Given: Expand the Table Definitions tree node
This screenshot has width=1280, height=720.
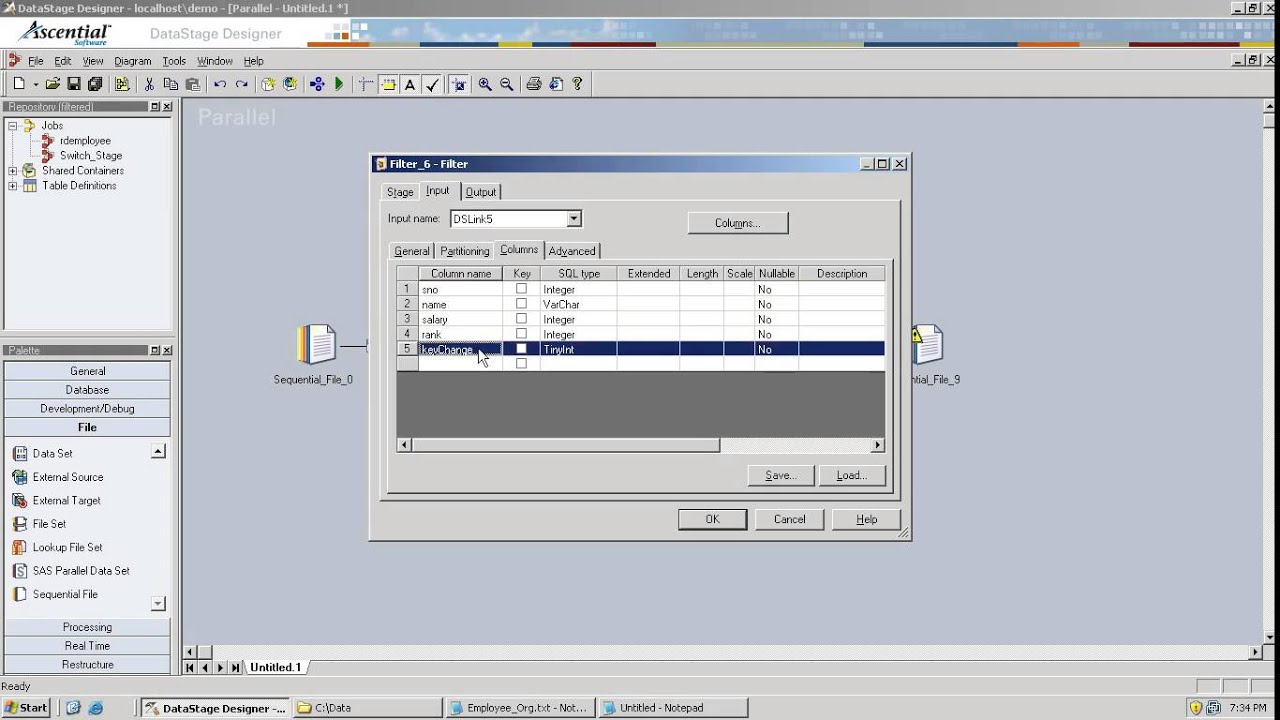Looking at the screenshot, I should click(x=13, y=186).
